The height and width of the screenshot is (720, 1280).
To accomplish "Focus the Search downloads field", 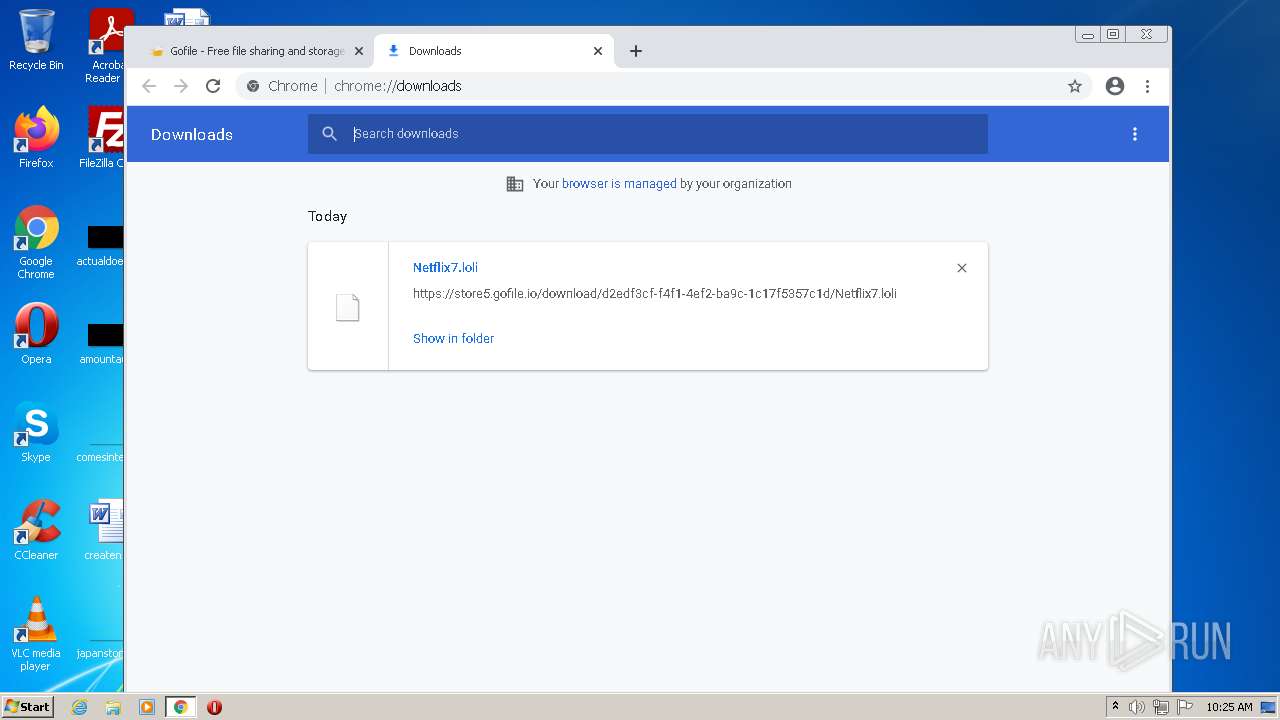I will 648,134.
